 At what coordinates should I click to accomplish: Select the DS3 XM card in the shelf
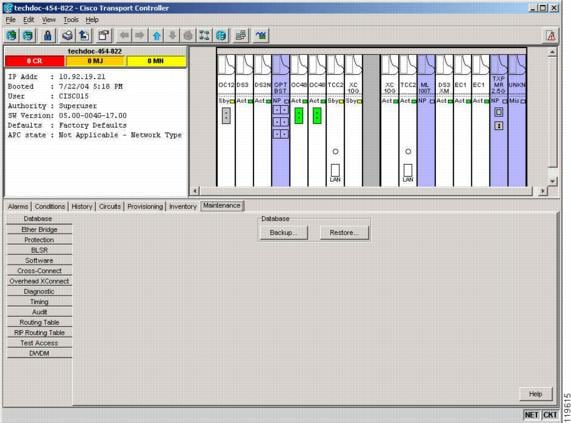click(444, 120)
